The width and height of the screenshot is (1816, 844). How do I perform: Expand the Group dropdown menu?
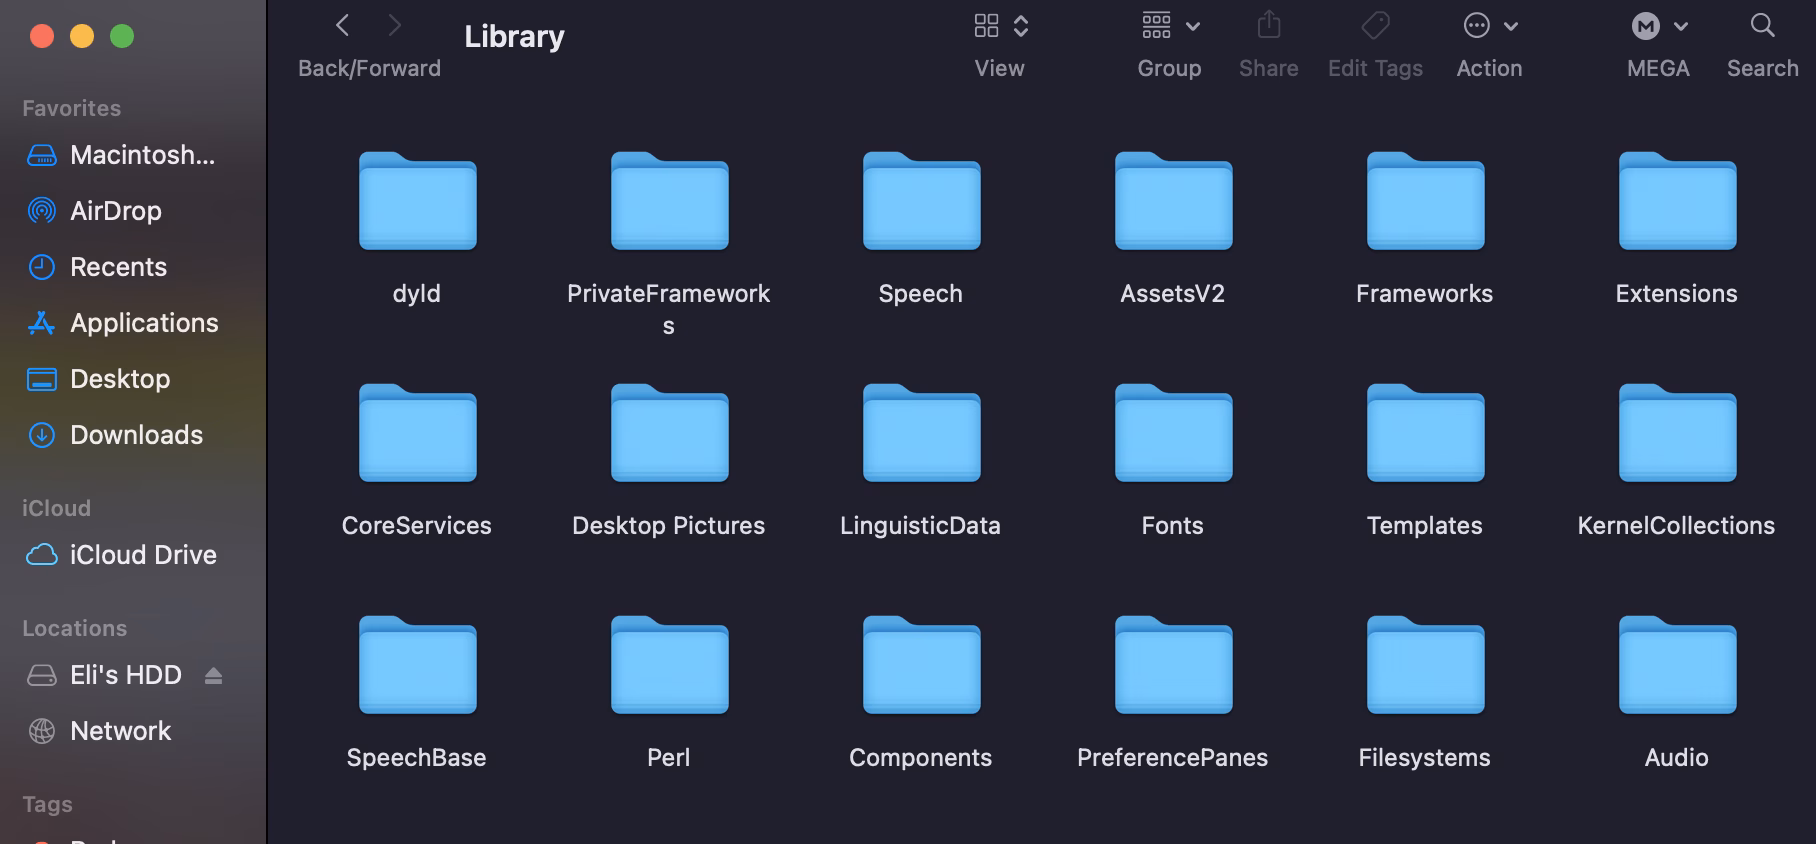[x=1169, y=26]
